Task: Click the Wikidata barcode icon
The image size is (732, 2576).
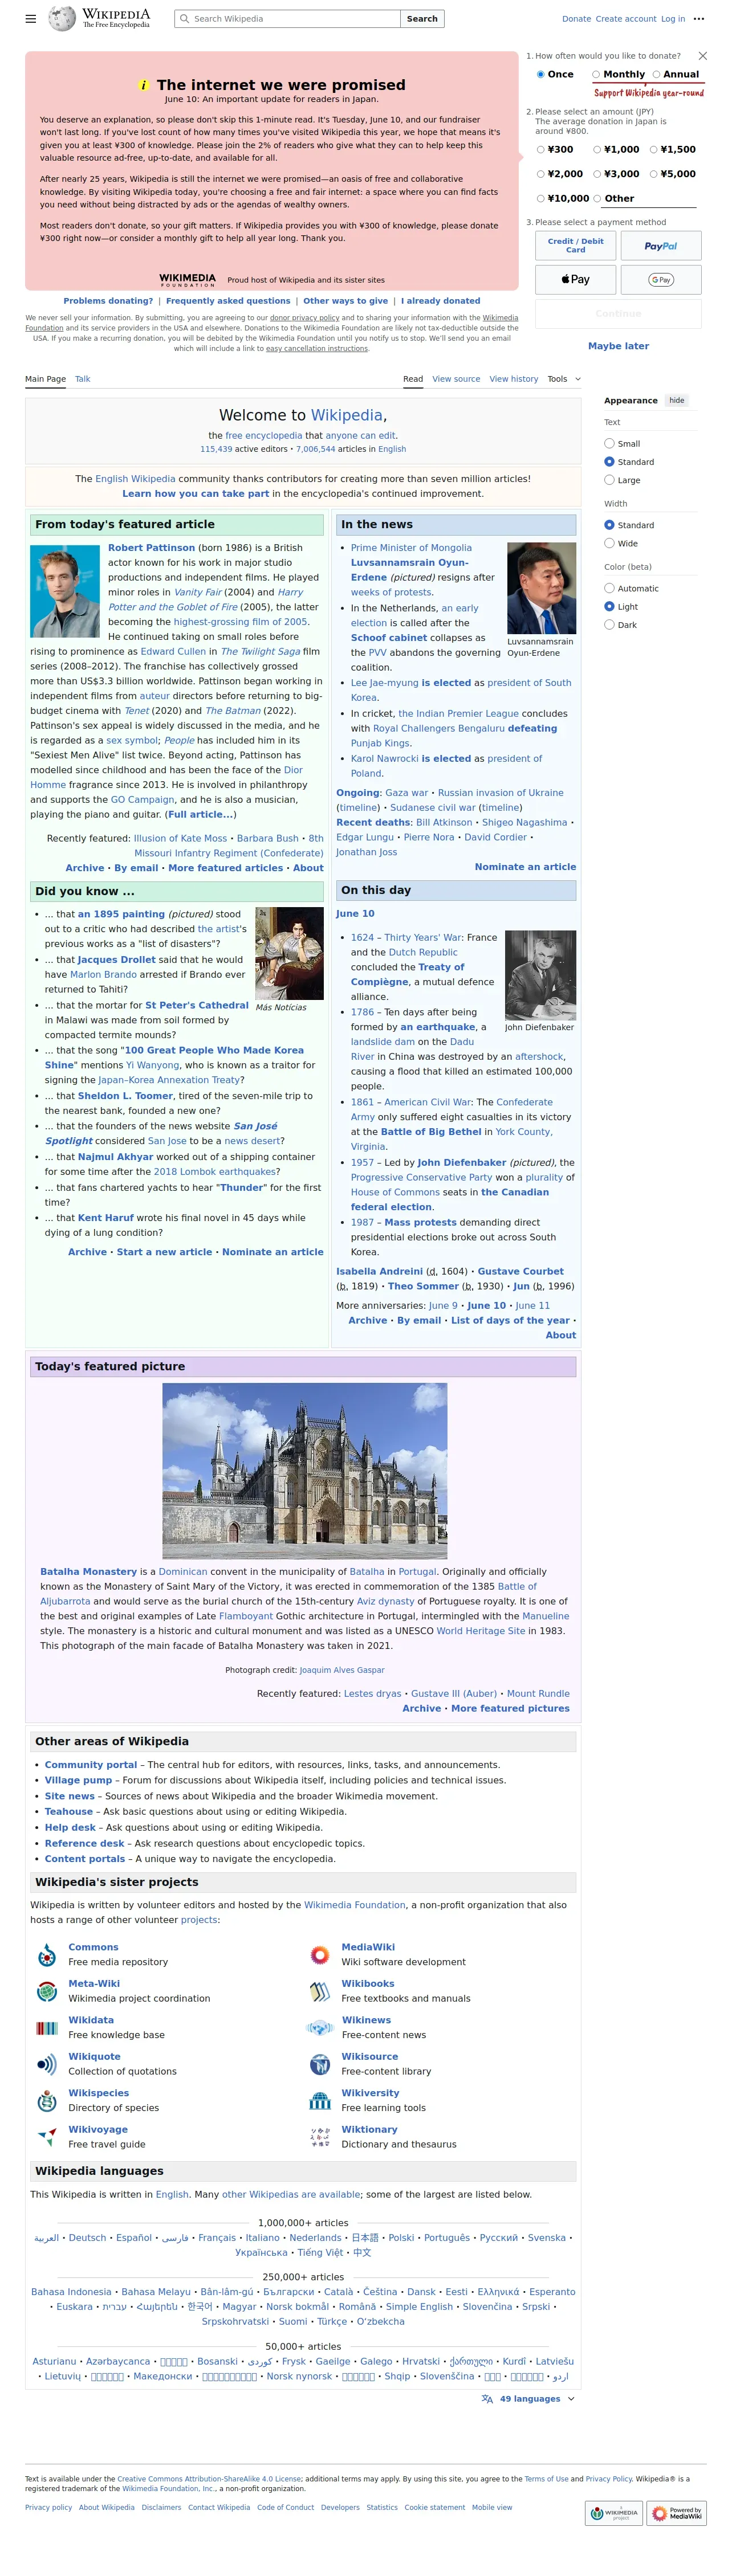Action: click(x=47, y=2028)
